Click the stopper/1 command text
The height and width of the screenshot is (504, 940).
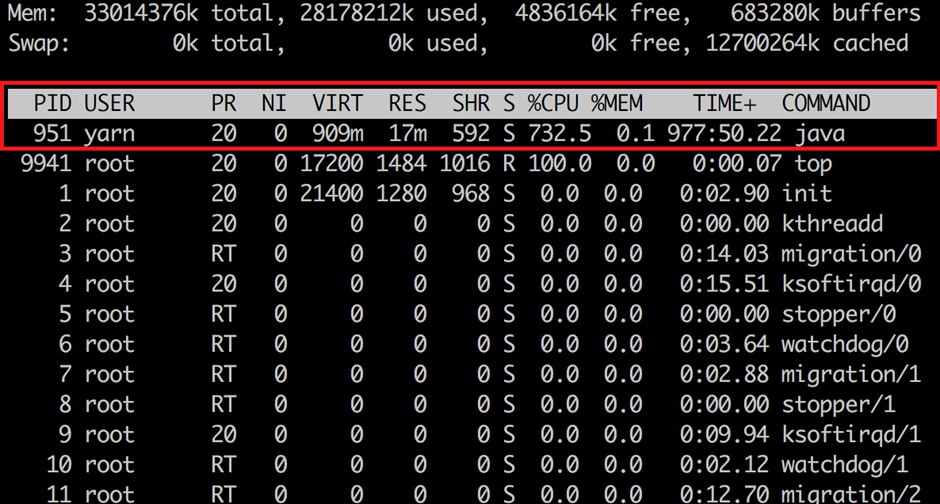839,405
